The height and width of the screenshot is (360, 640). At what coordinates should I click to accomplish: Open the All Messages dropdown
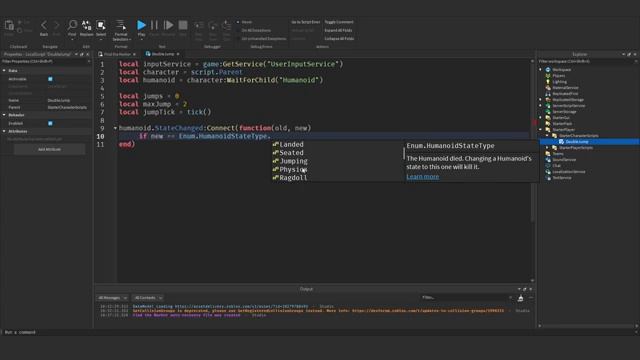pyautogui.click(x=112, y=298)
